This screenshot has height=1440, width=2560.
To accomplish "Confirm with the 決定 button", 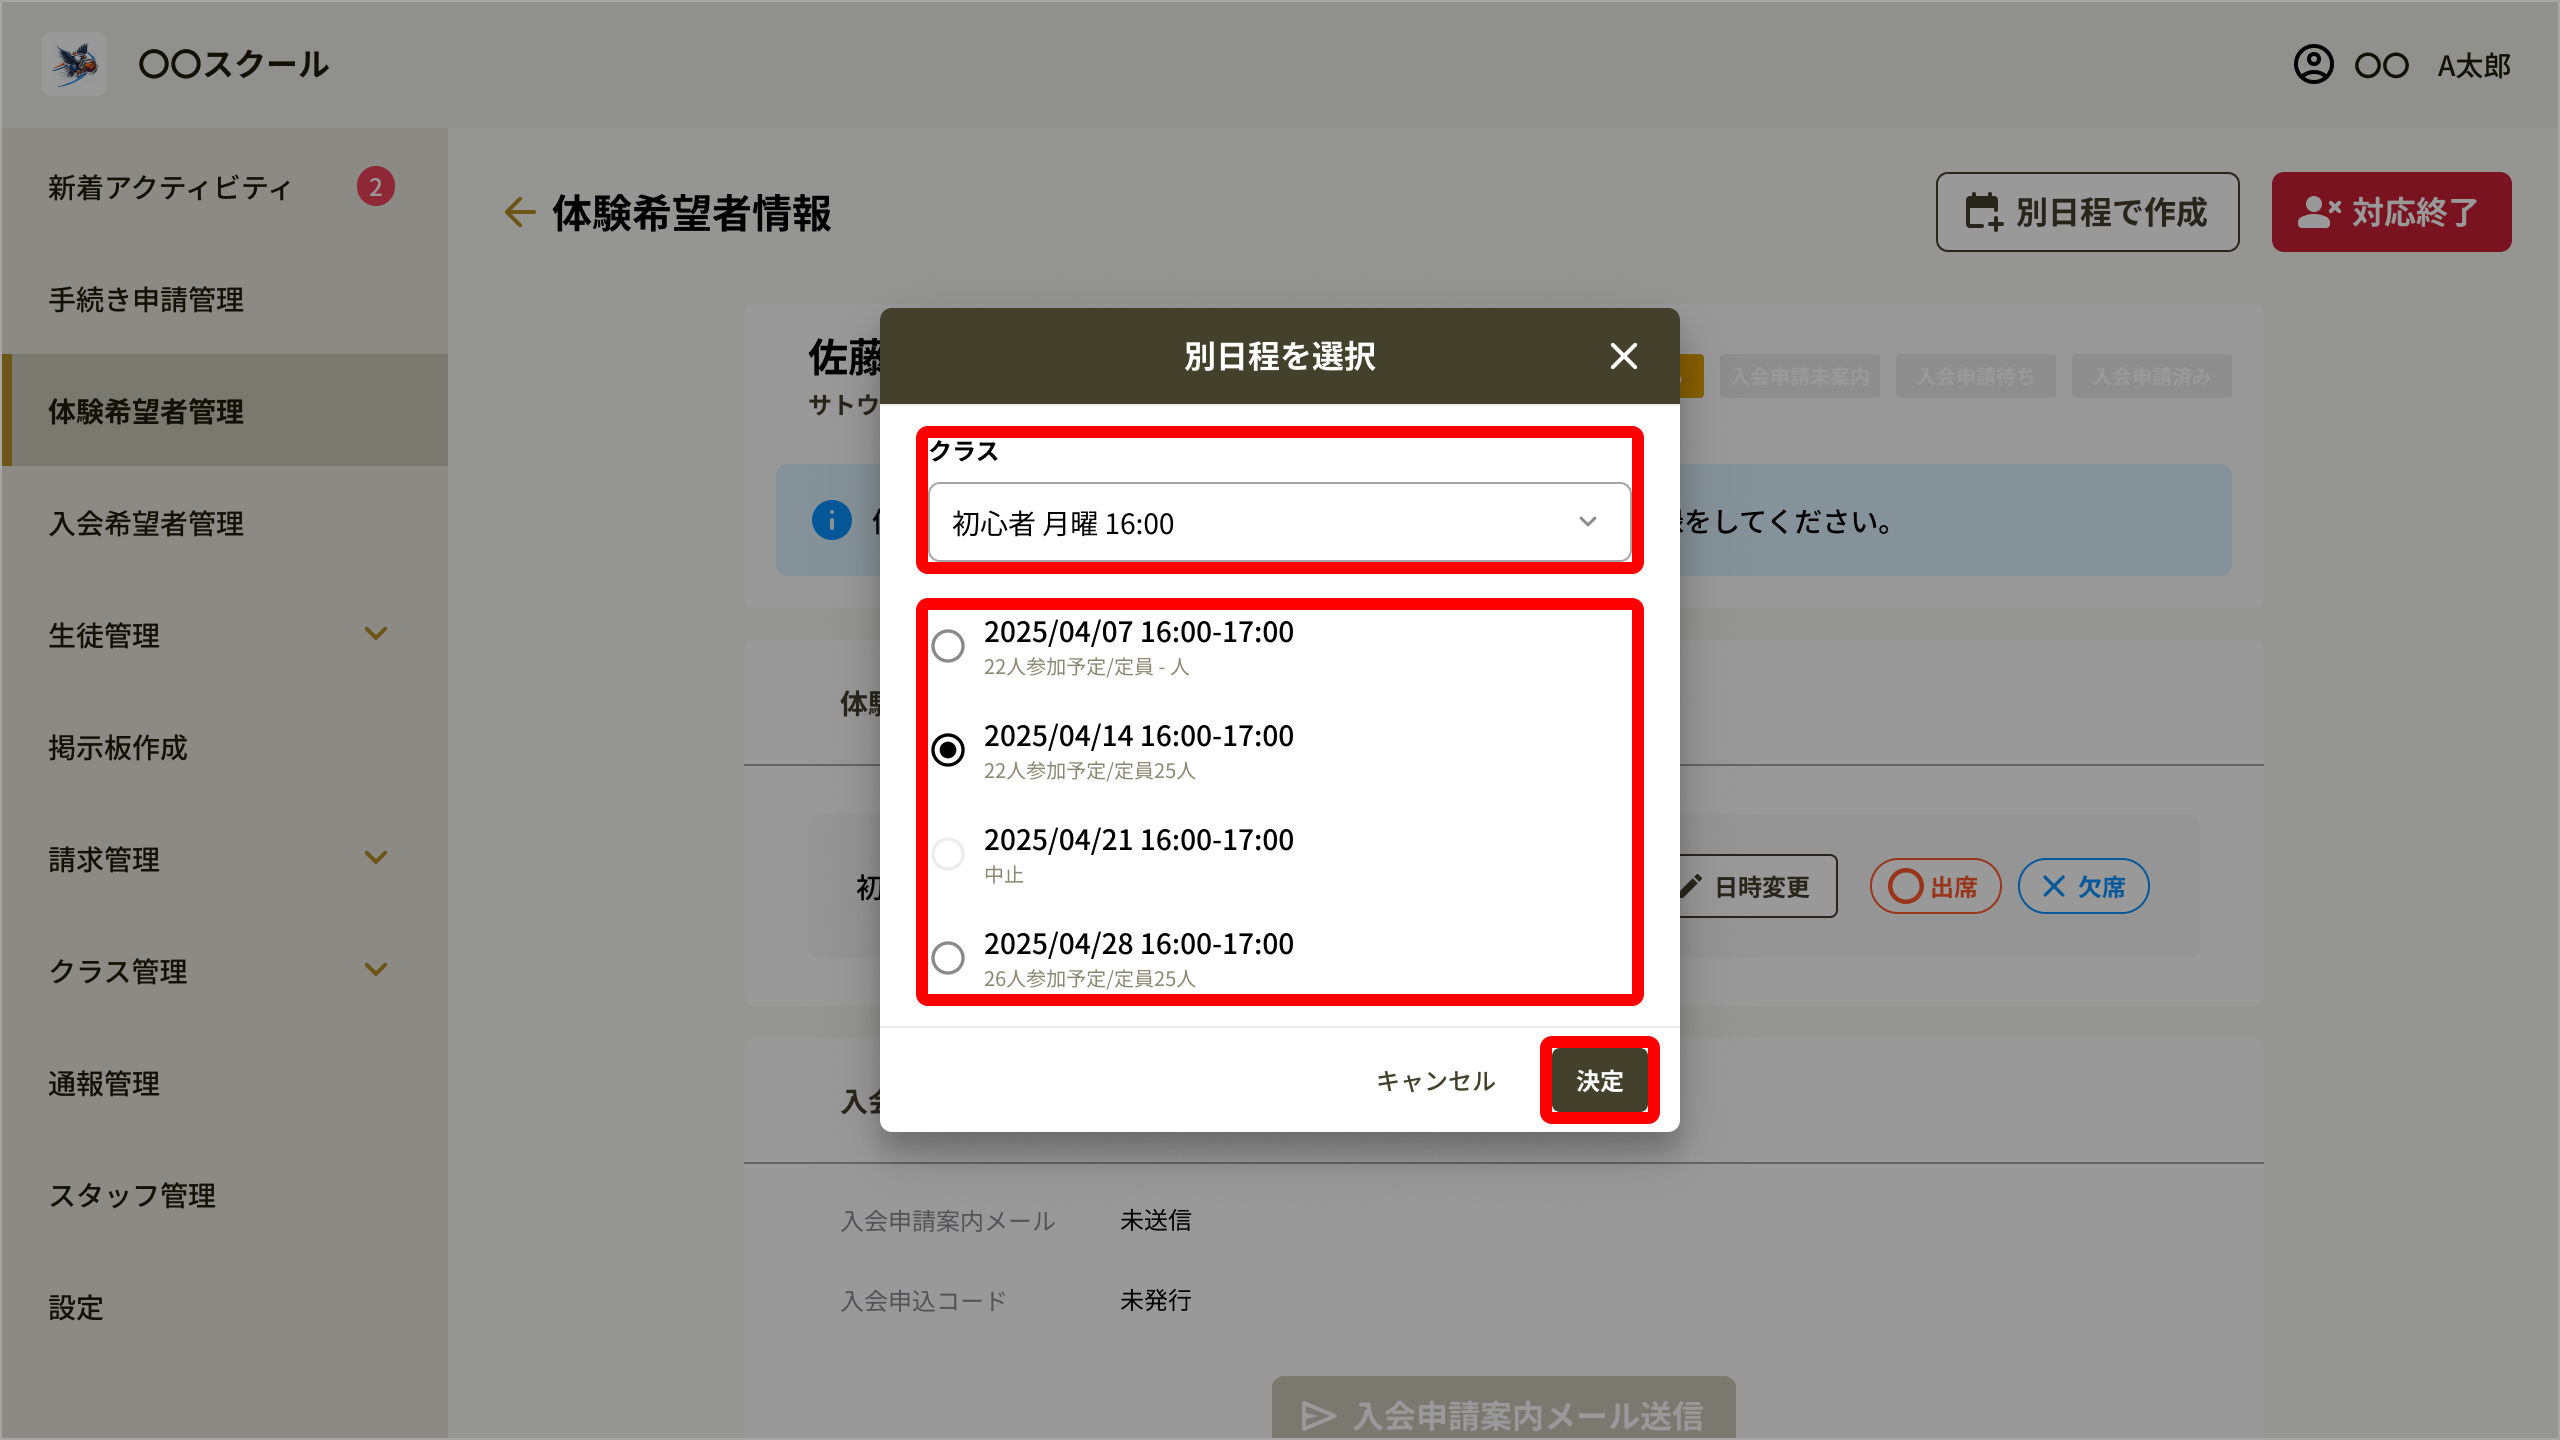I will (x=1599, y=1081).
